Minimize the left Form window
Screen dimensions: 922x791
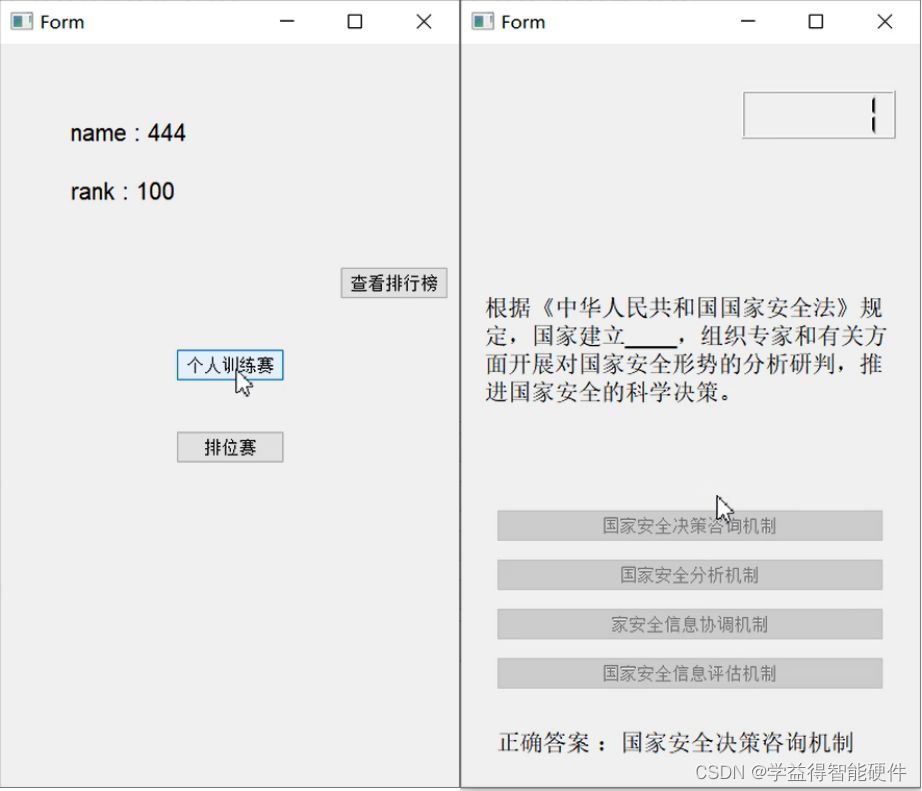tap(287, 22)
